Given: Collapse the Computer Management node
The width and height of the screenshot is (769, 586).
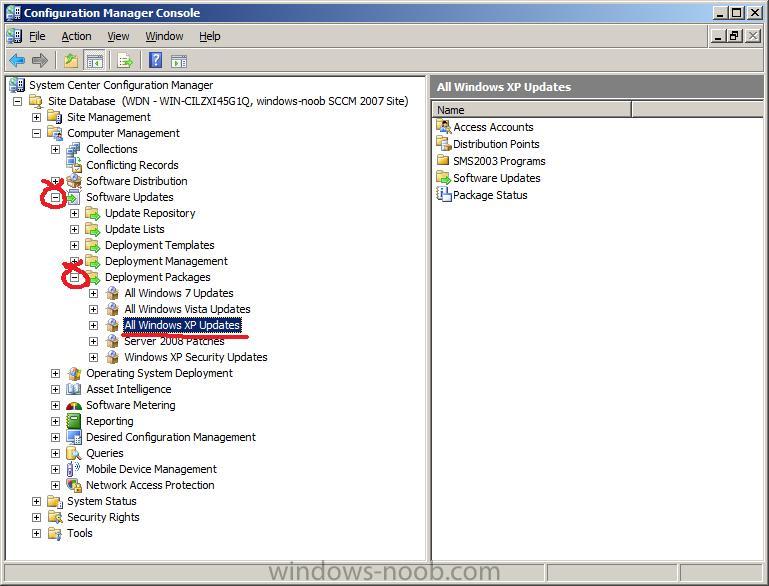Looking at the screenshot, I should [36, 133].
